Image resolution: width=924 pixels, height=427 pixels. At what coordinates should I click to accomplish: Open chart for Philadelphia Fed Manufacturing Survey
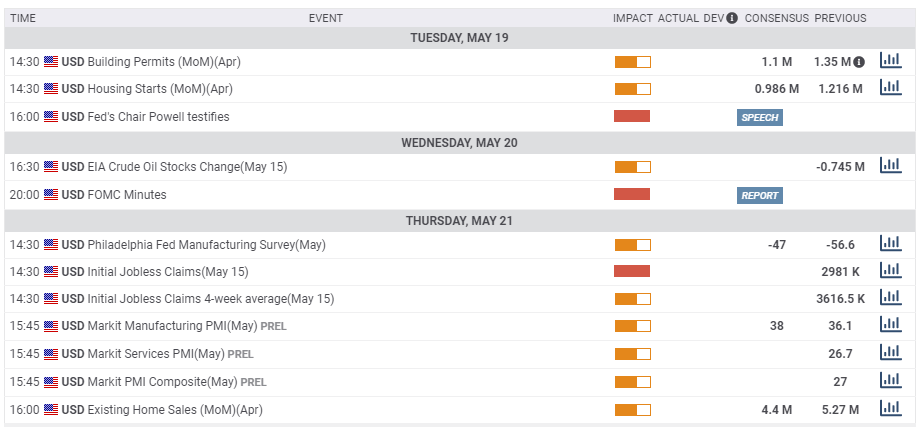[890, 243]
